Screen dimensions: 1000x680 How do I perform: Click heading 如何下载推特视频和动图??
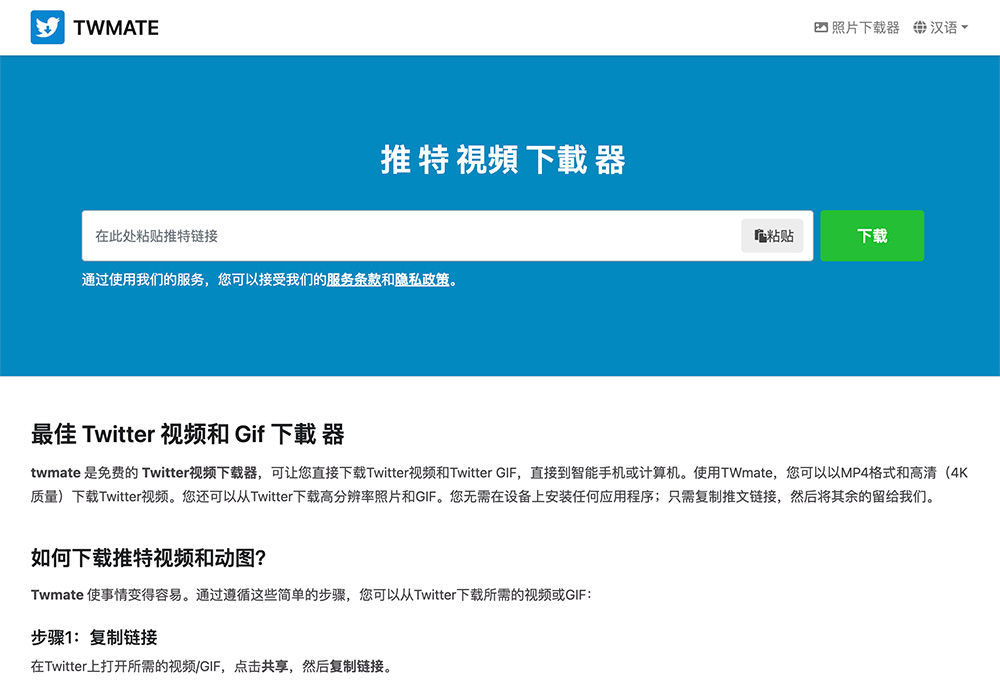point(148,558)
